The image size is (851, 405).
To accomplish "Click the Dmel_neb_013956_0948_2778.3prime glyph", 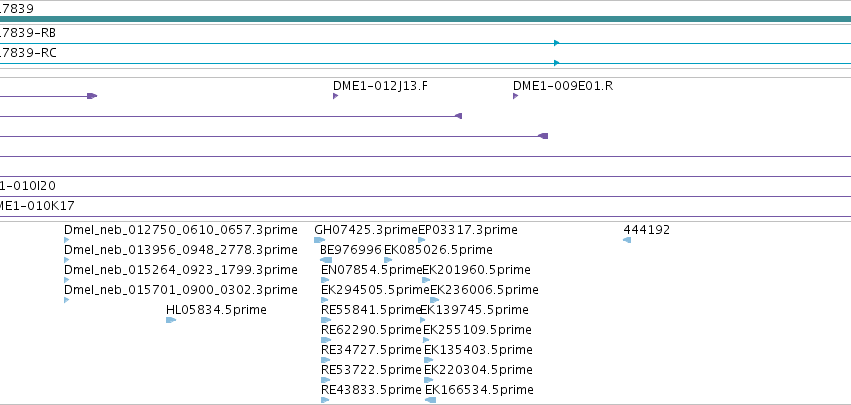I will pyautogui.click(x=66, y=260).
